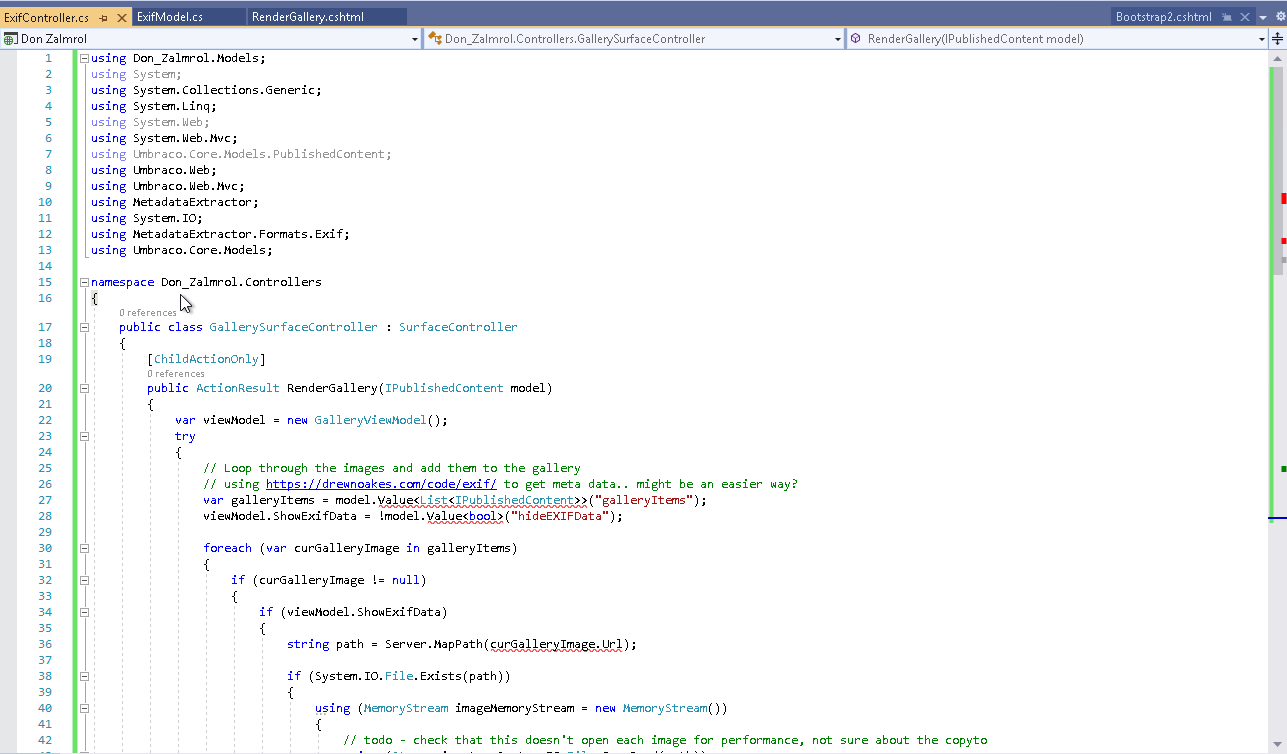This screenshot has width=1287, height=754.
Task: Click 'using Umbraco.Core.Models.PublishedContent;' line
Action: [x=241, y=154]
